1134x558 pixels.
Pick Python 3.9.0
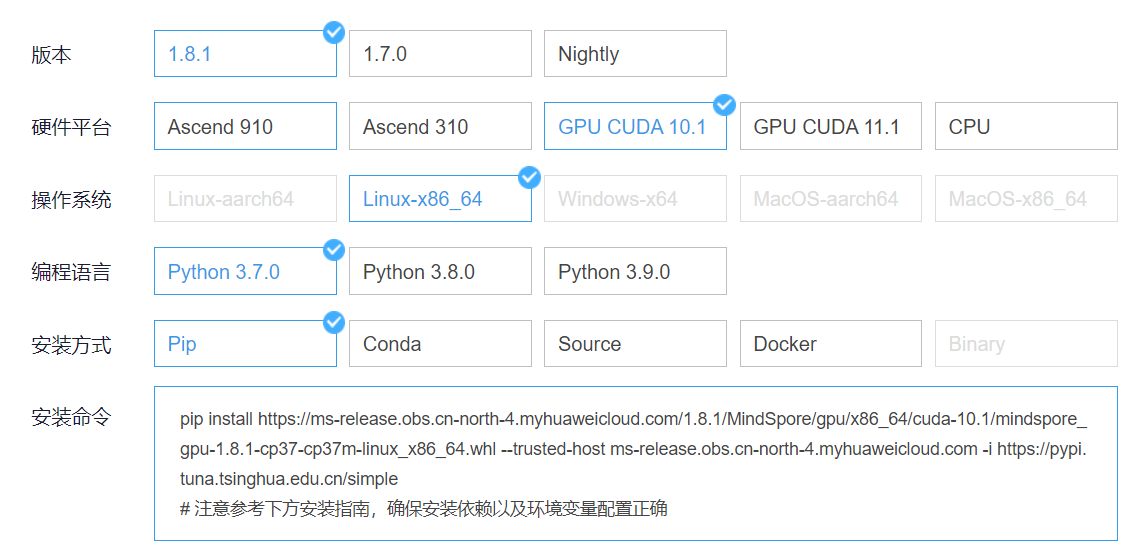click(x=635, y=272)
